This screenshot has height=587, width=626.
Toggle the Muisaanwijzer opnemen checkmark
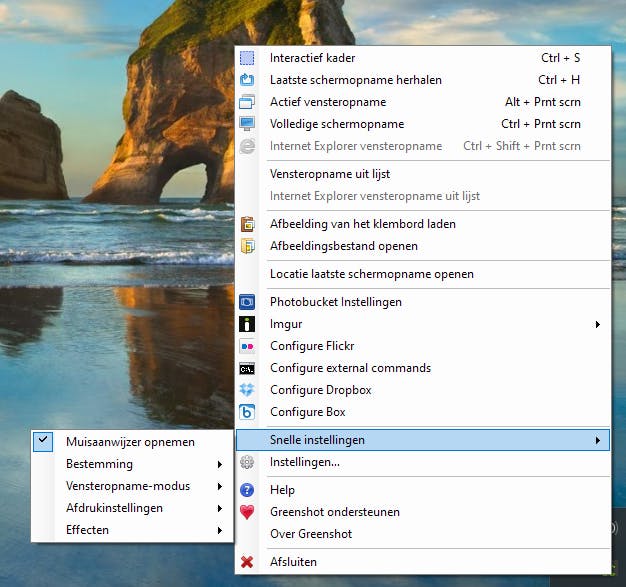pos(43,442)
